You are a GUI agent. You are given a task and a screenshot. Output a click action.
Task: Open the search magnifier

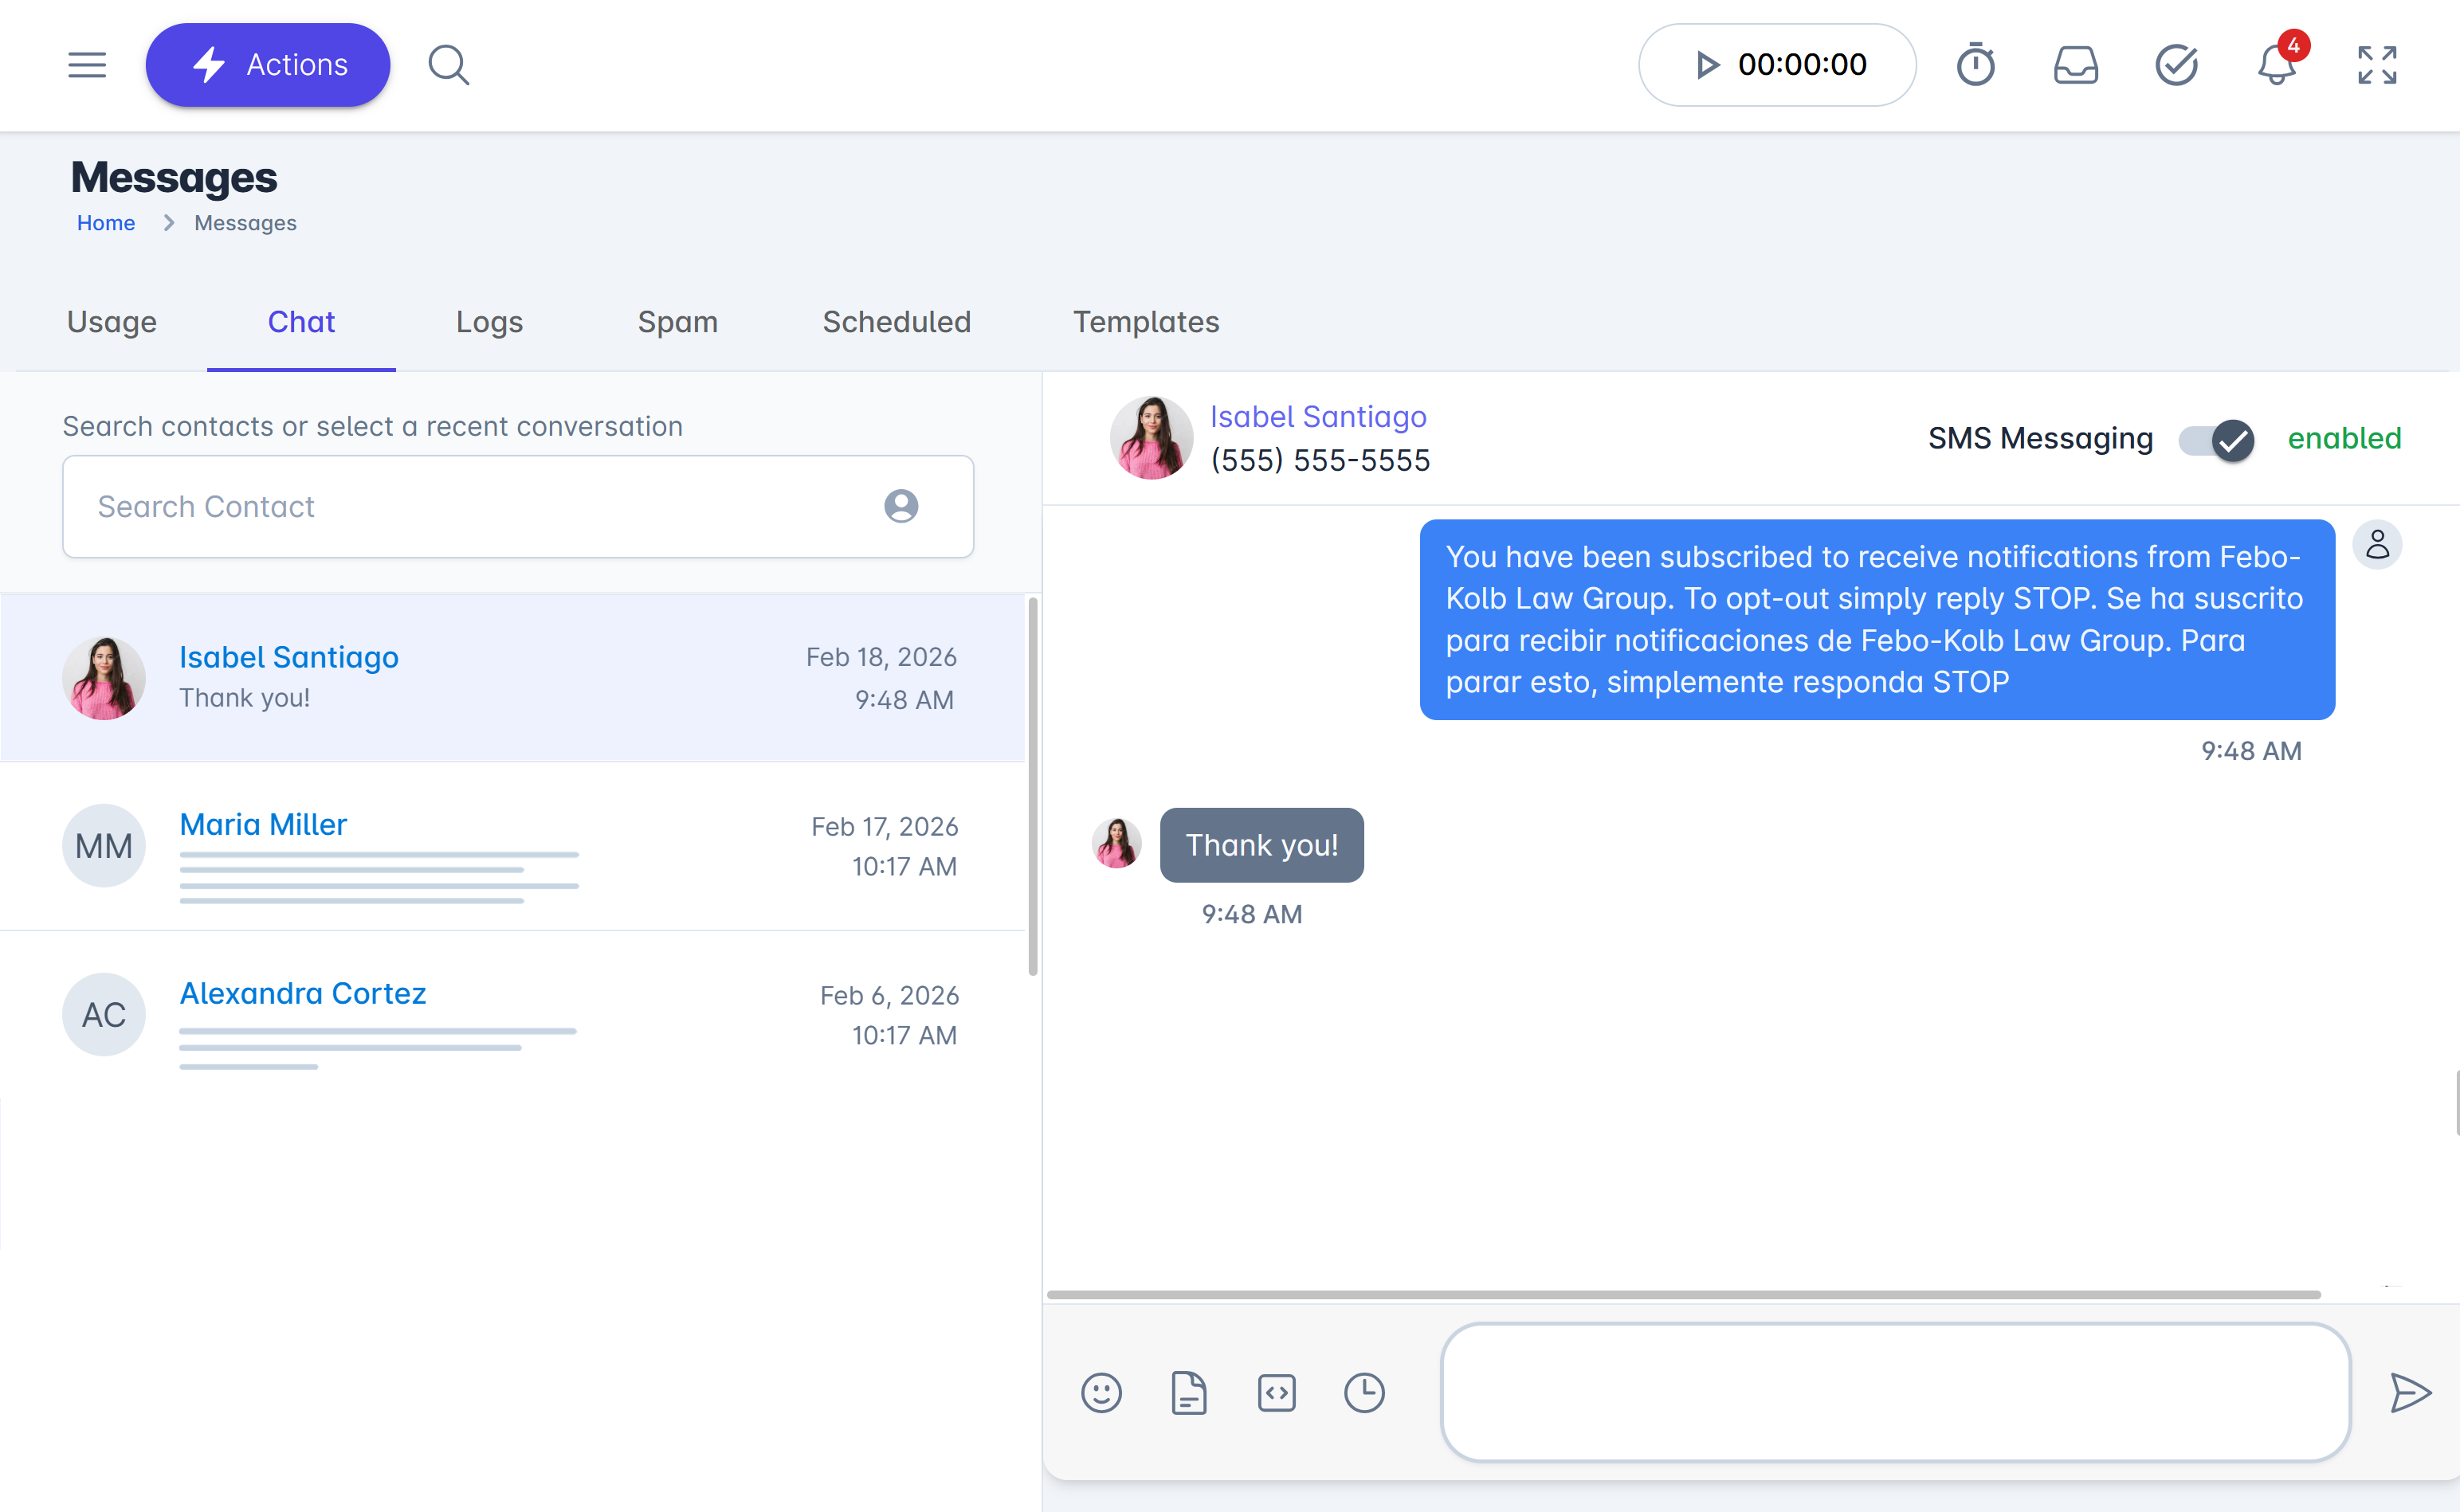[448, 64]
